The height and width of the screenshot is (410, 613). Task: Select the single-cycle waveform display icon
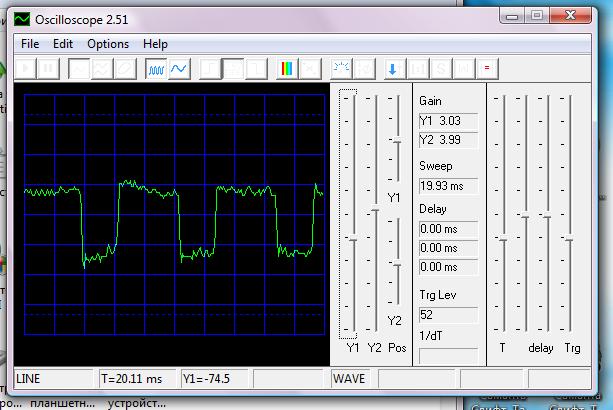(x=179, y=69)
